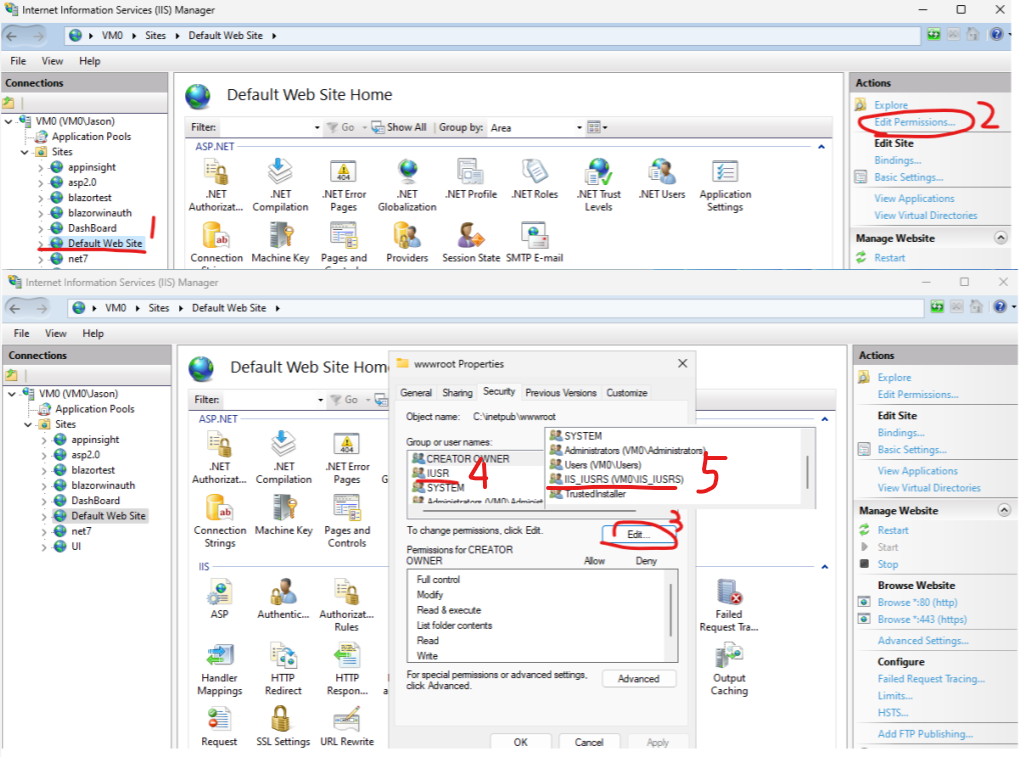The height and width of the screenshot is (757, 1029).
Task: Open Session State settings
Action: tap(470, 240)
